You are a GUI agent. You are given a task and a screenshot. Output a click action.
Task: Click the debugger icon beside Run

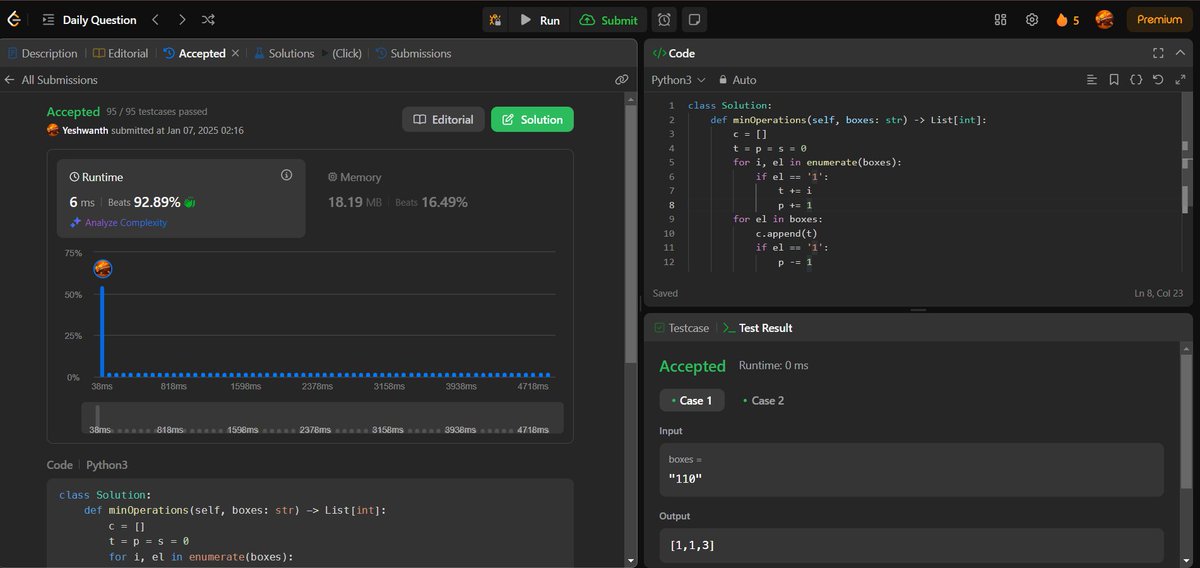pos(496,20)
